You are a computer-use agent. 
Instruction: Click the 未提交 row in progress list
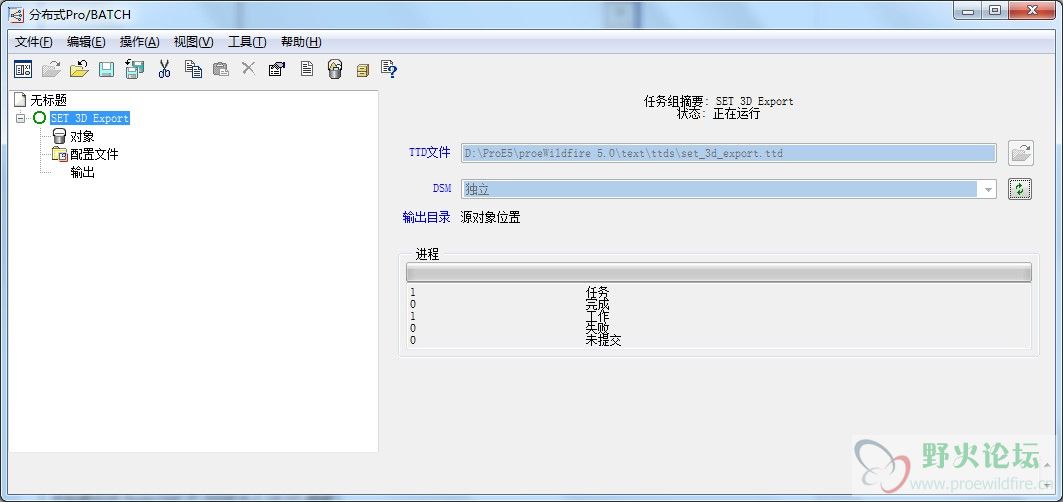click(x=719, y=341)
